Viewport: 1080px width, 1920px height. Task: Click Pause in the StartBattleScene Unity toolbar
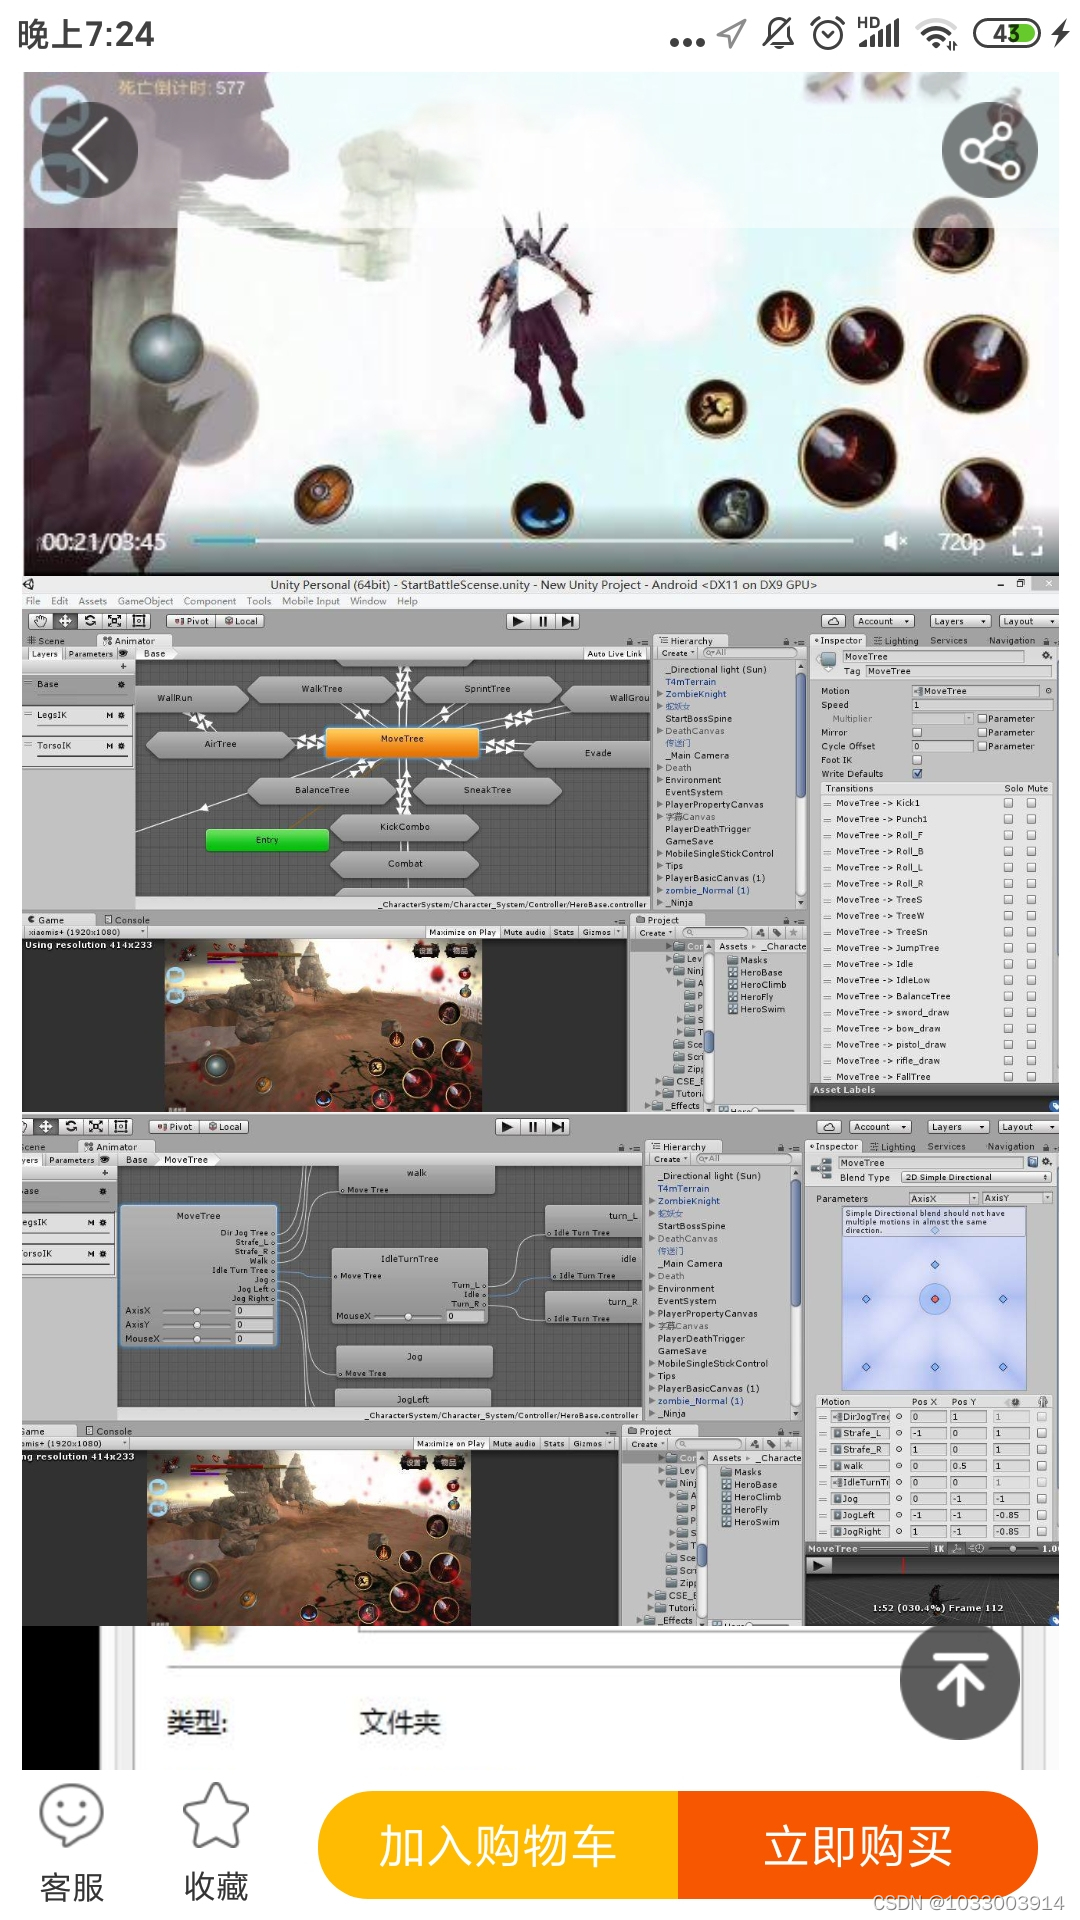(543, 621)
